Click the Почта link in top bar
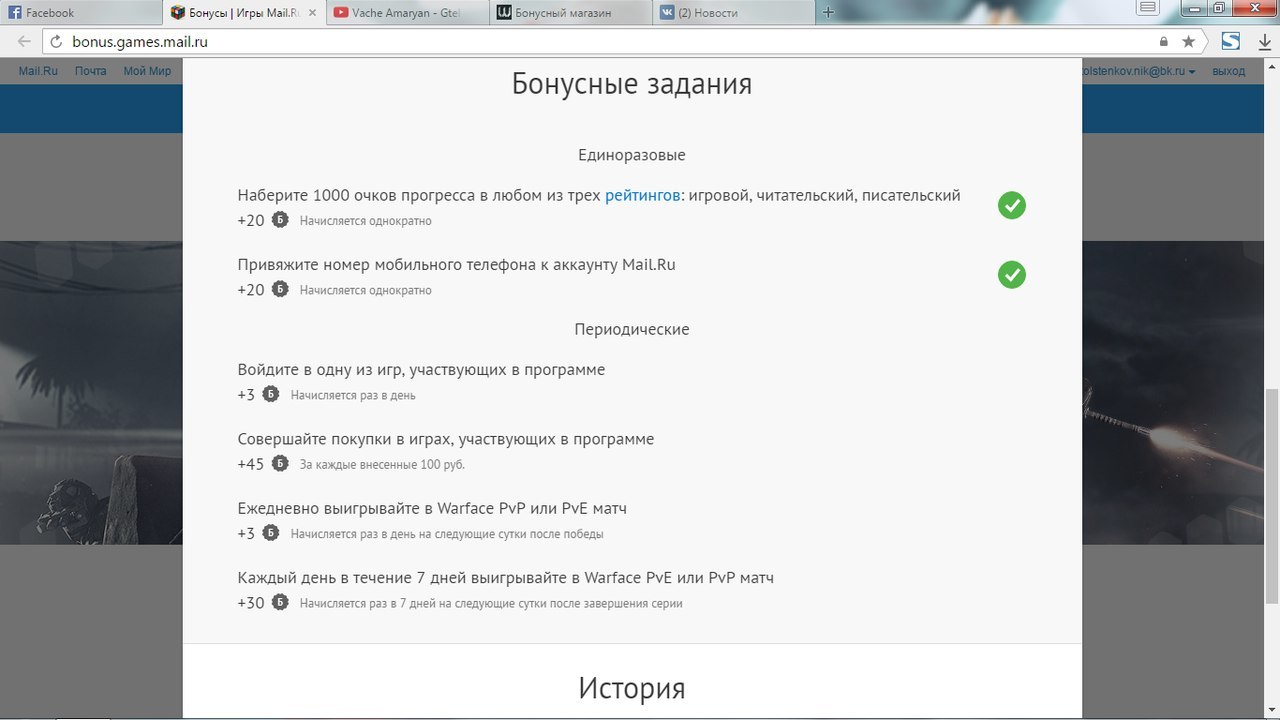The image size is (1280, 720). coord(90,71)
